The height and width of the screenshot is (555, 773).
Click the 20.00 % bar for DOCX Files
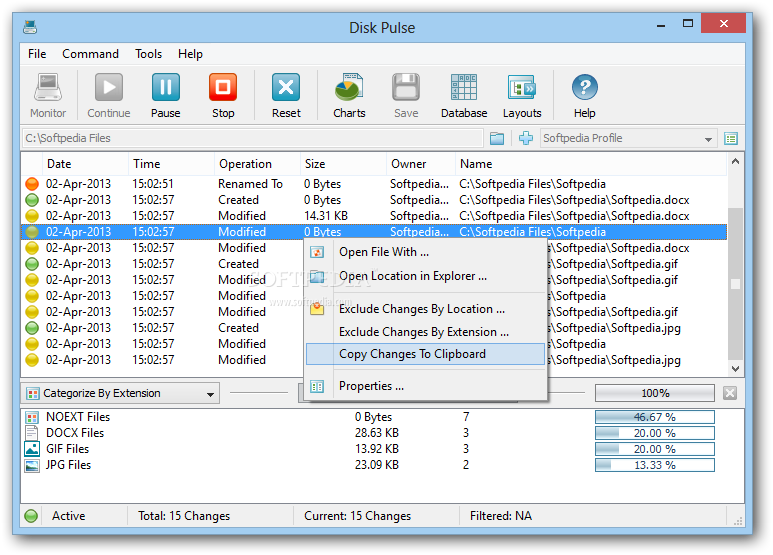click(x=655, y=433)
